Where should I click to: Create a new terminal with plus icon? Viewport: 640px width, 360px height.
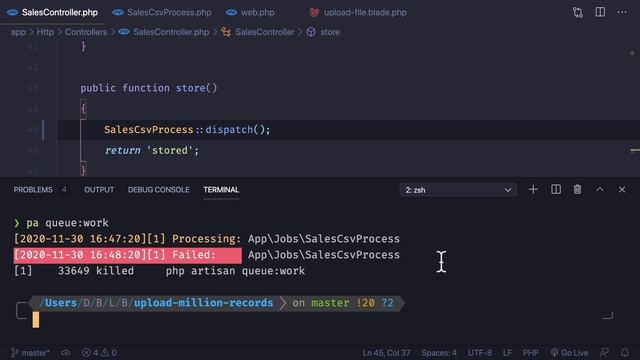[x=533, y=189]
